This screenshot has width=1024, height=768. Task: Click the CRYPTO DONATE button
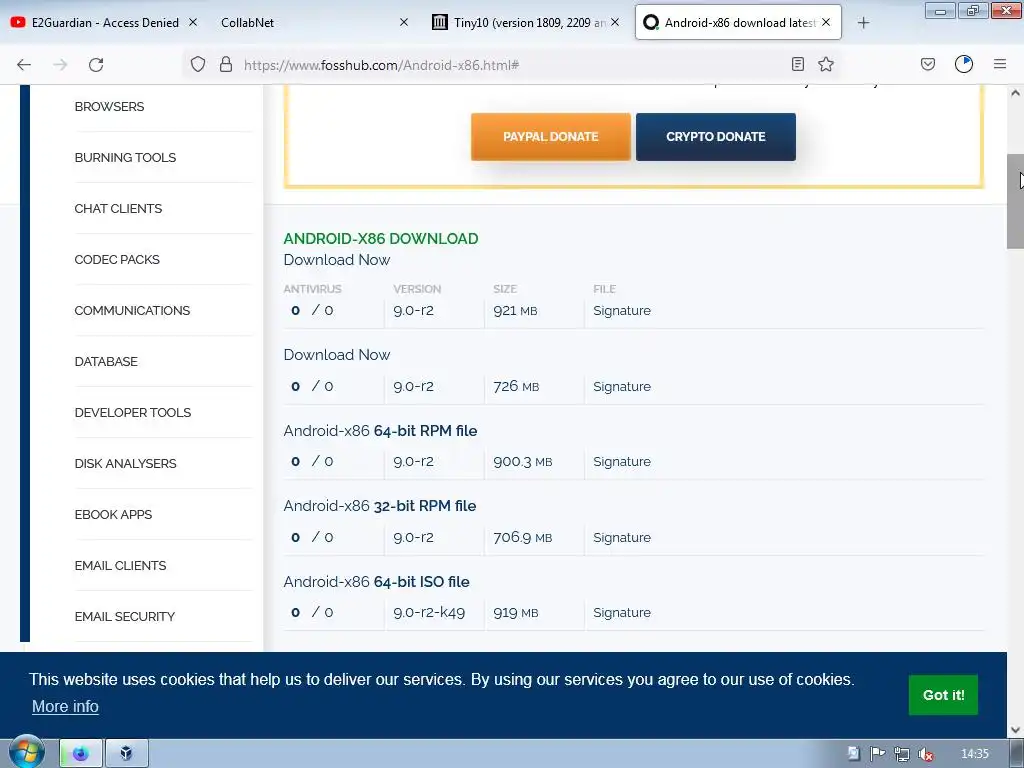(x=716, y=136)
